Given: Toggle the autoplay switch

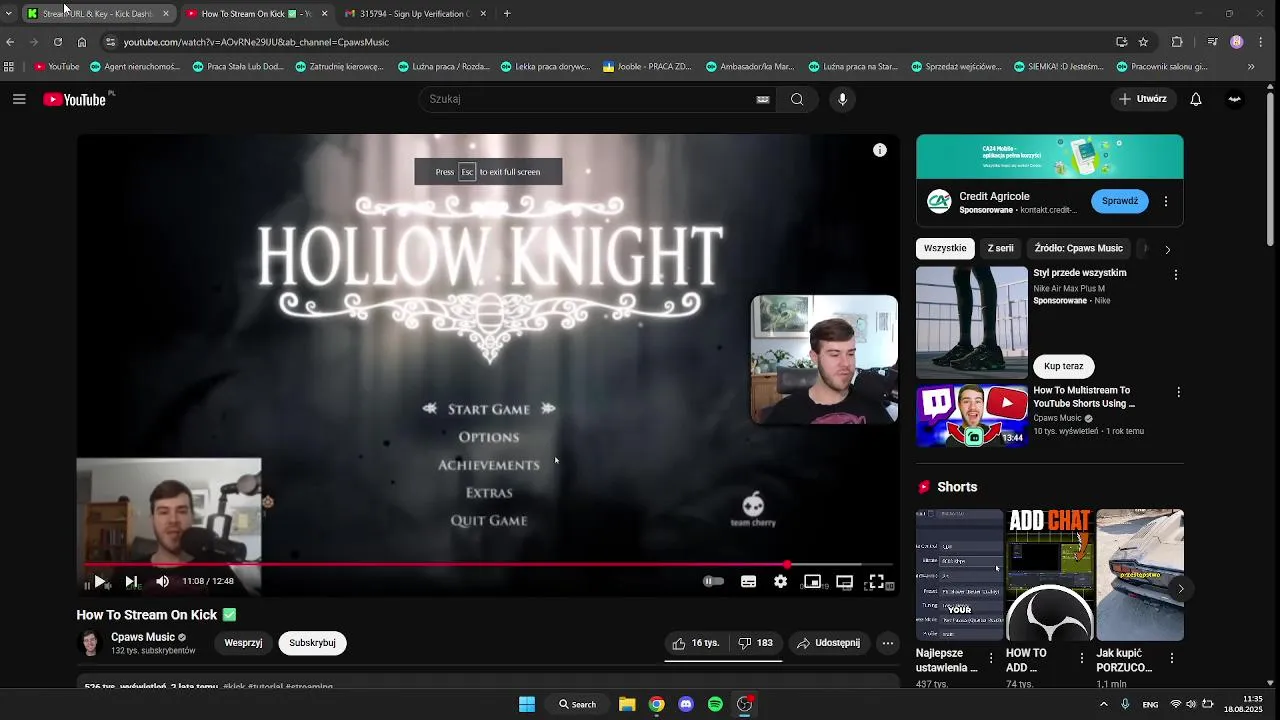Looking at the screenshot, I should pos(713,581).
